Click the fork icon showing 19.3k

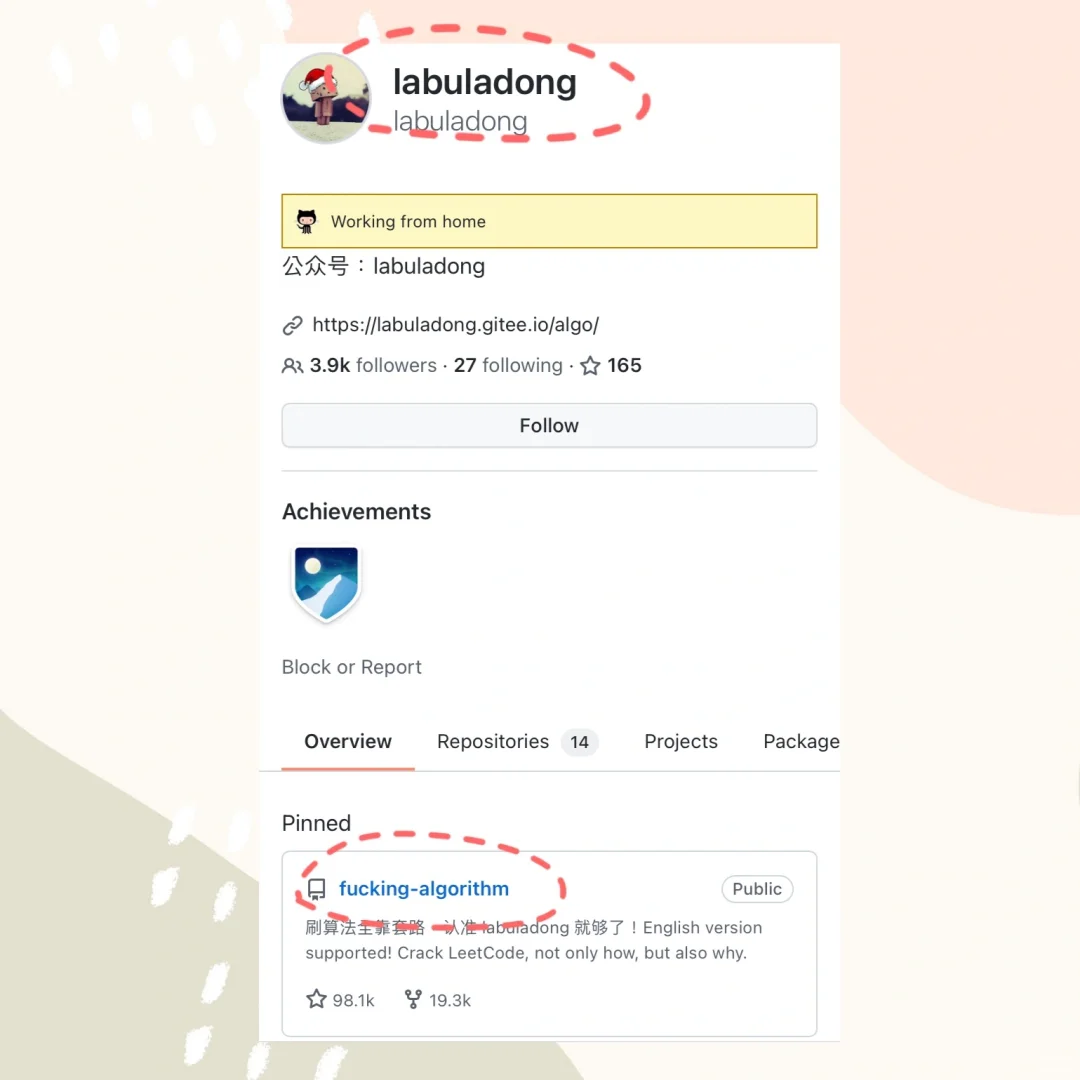pos(413,999)
